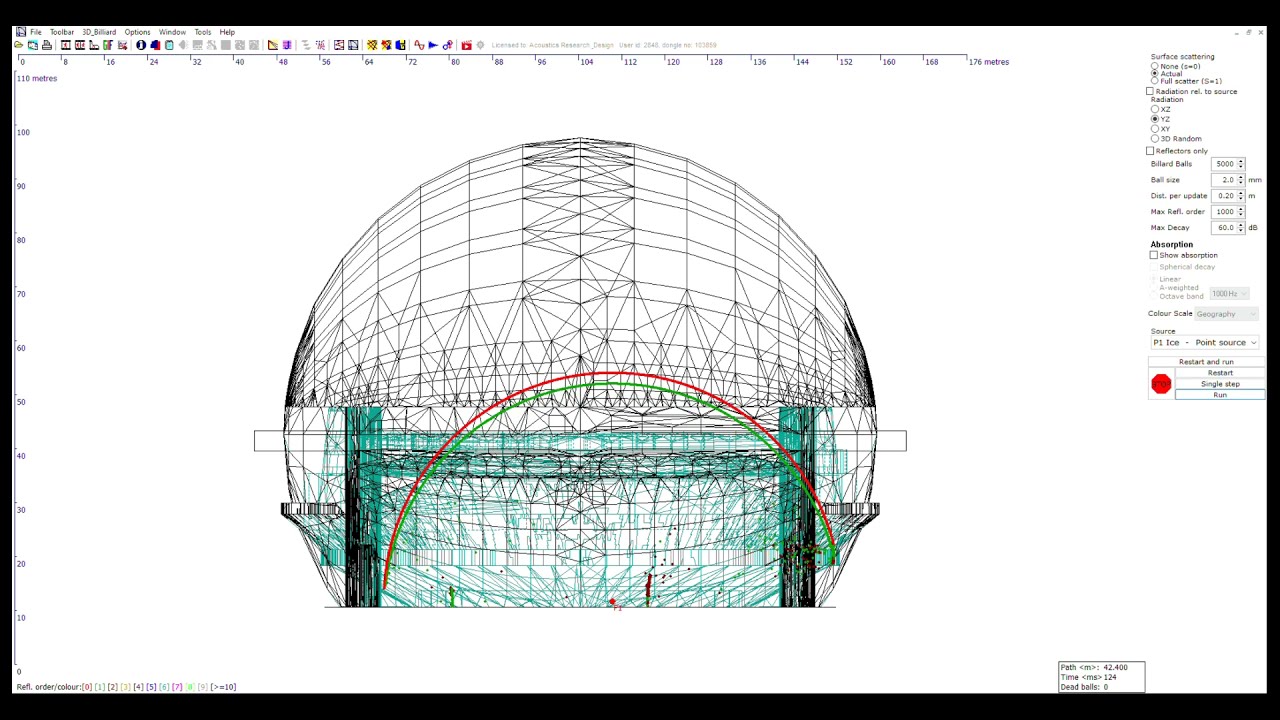Viewport: 1280px width, 720px height.
Task: Click the purple [5] reflection order colour
Action: click(151, 687)
